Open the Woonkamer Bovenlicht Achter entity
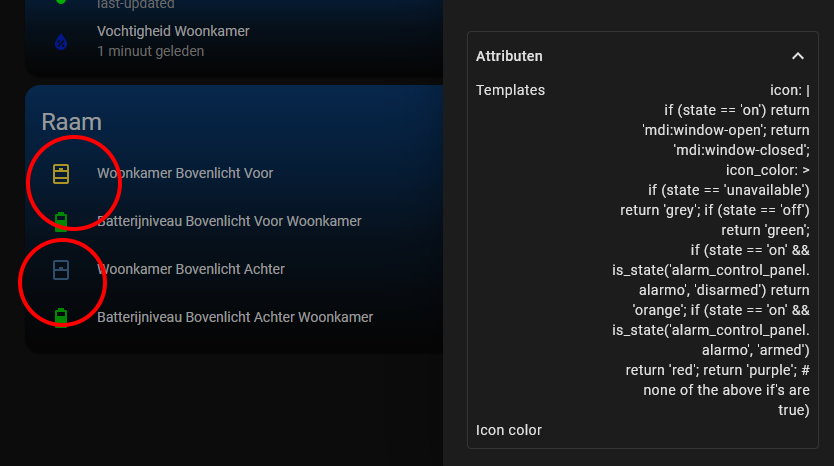Screen dimensions: 834x466 coord(190,269)
